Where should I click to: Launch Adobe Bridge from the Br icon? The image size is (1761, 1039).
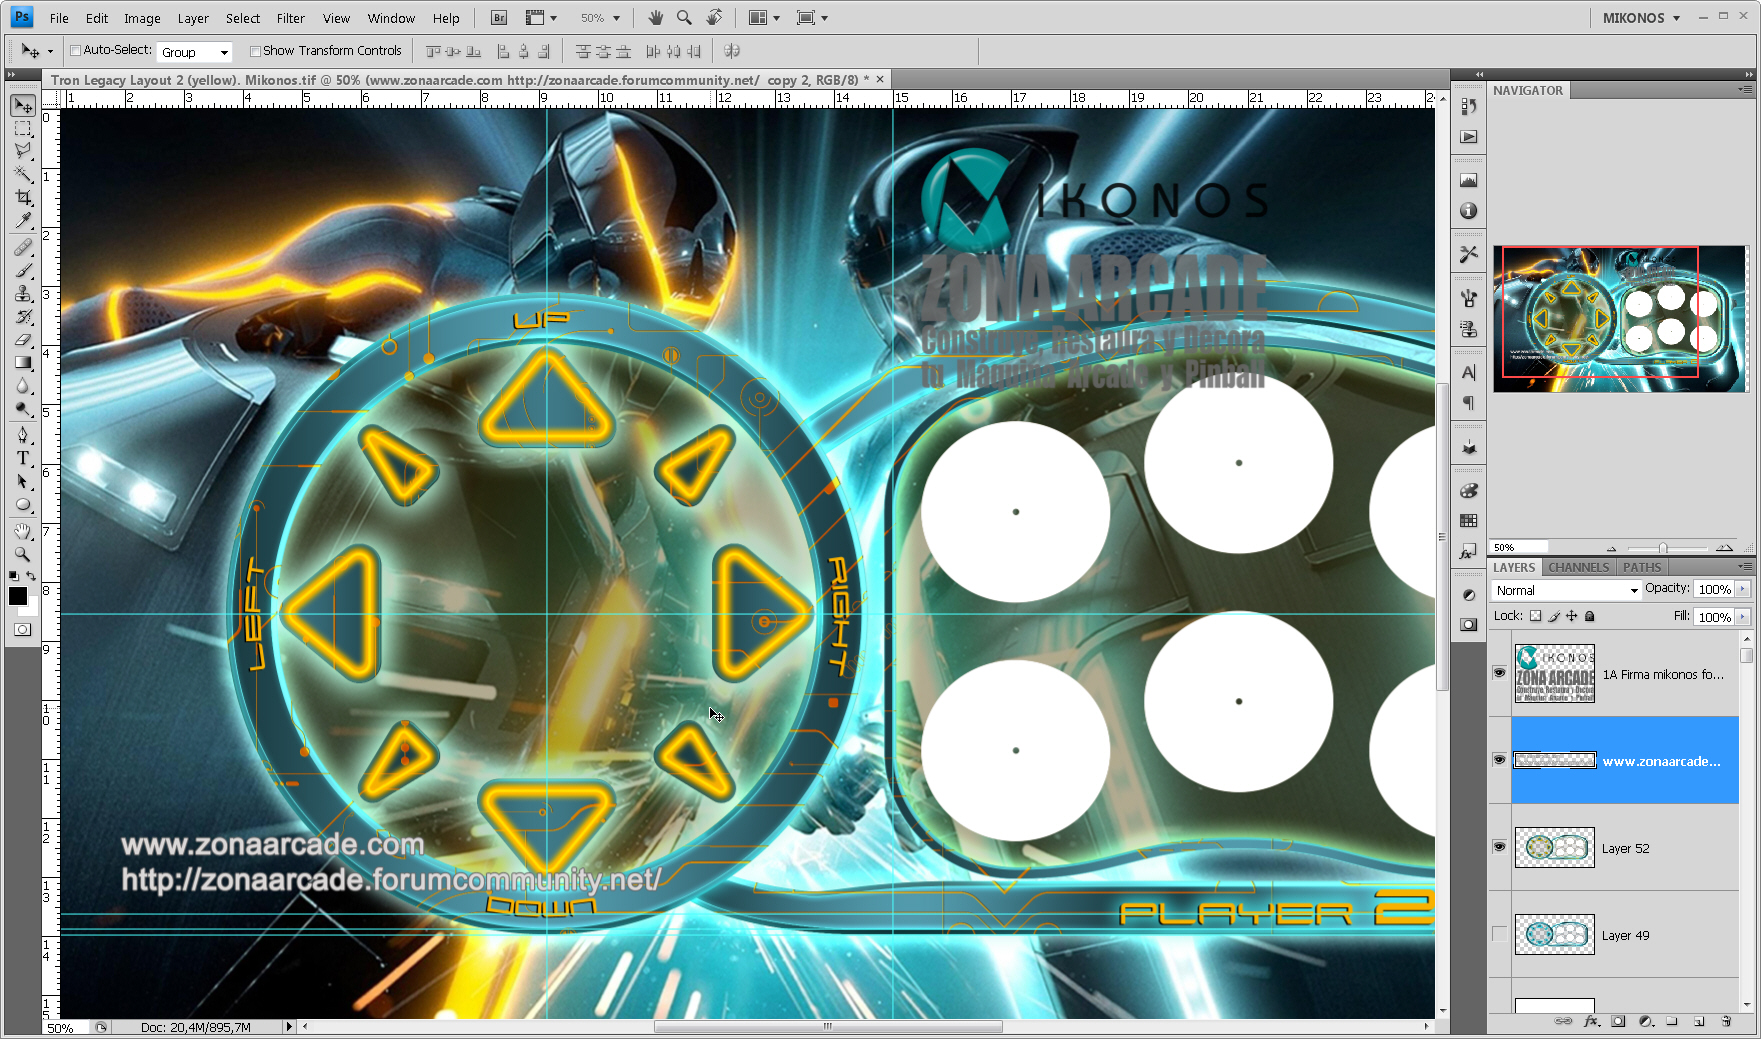point(499,18)
